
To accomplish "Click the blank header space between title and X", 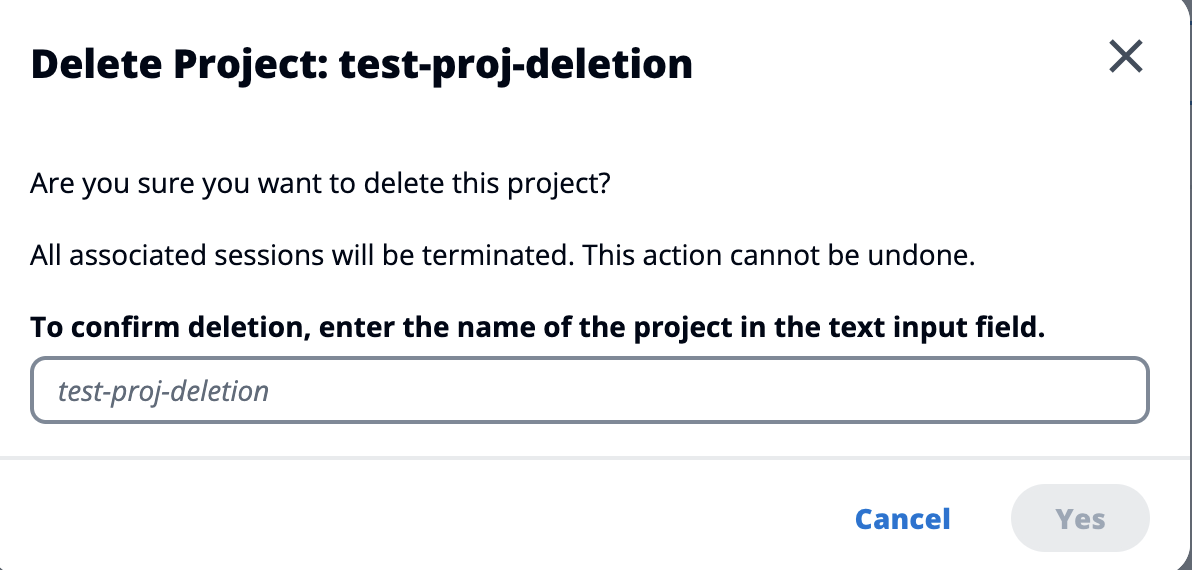I will click(x=900, y=65).
